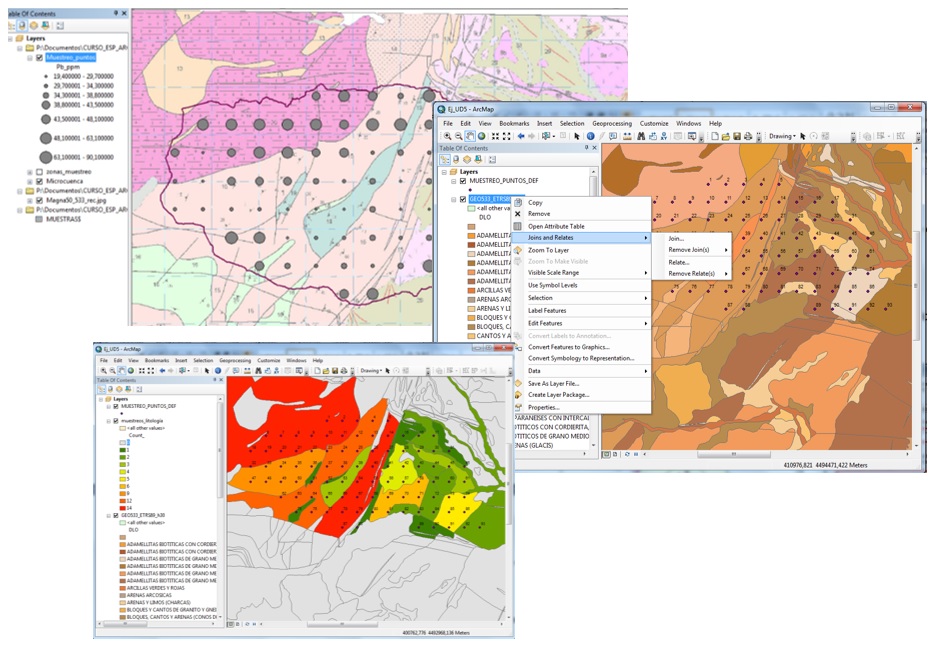Enable the zonas_muestreo layer checkbox
The width and height of the screenshot is (937, 651).
pos(40,172)
